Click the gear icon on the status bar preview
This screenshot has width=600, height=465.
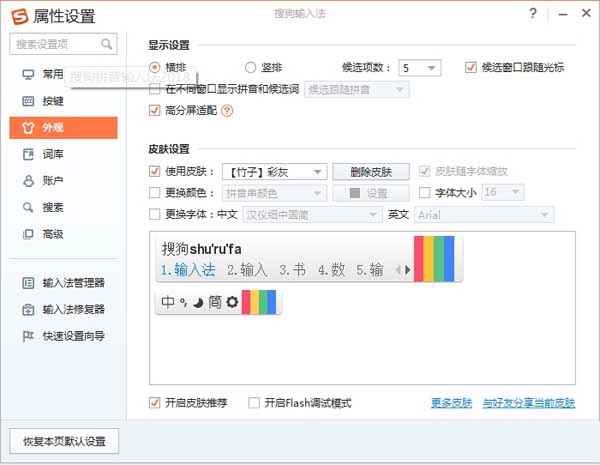pyautogui.click(x=232, y=302)
